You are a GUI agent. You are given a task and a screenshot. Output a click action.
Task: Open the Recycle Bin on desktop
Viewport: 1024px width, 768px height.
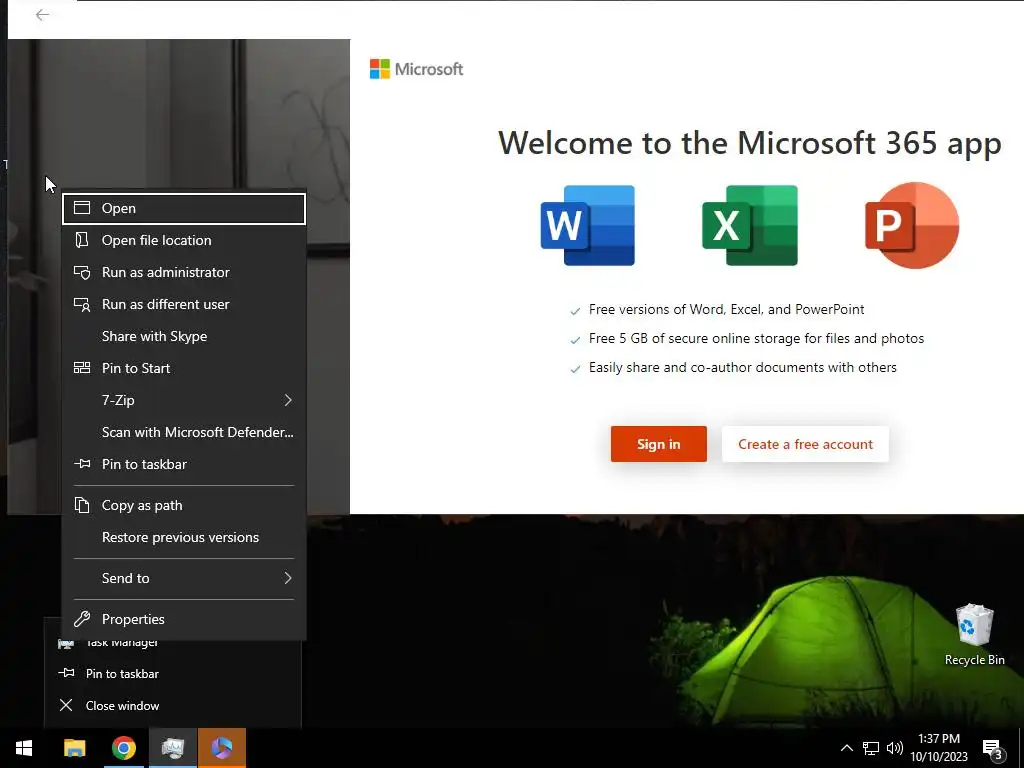[974, 635]
